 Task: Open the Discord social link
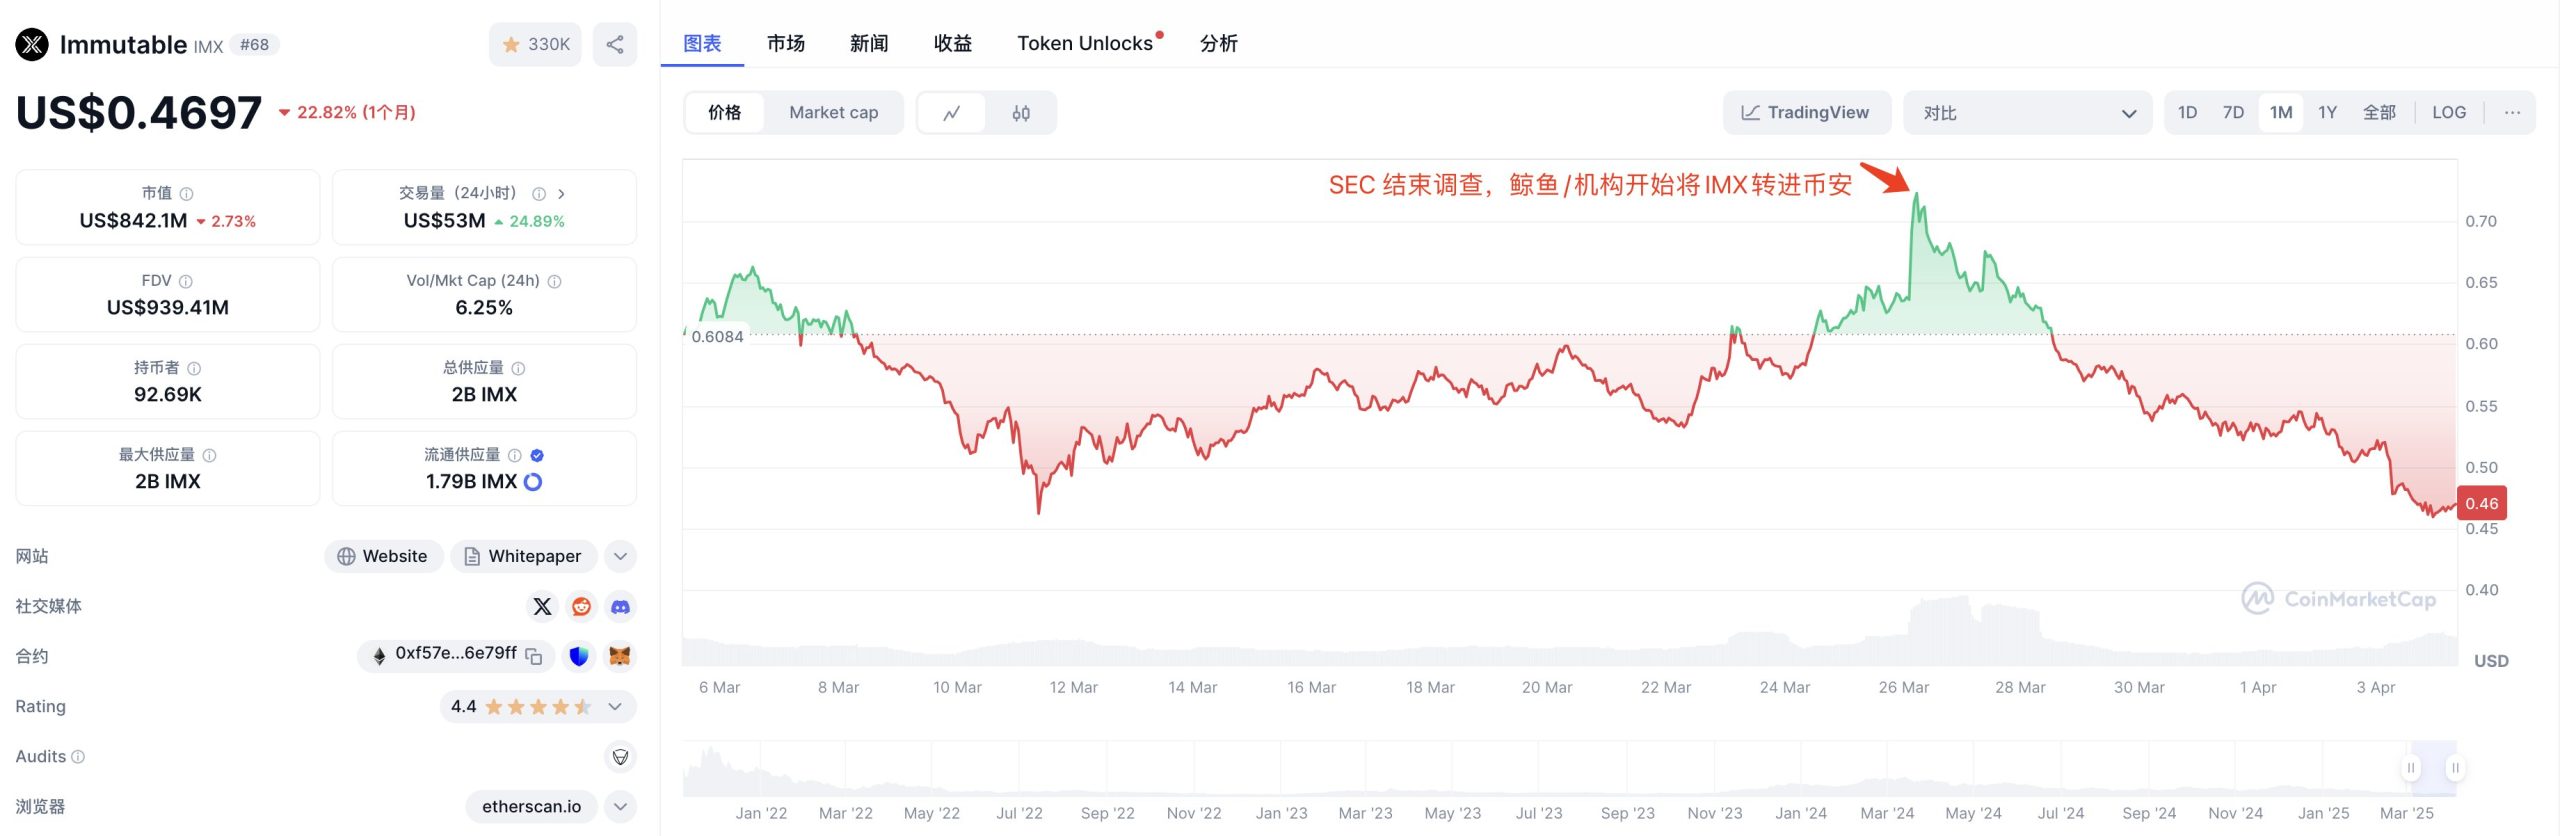coord(620,606)
